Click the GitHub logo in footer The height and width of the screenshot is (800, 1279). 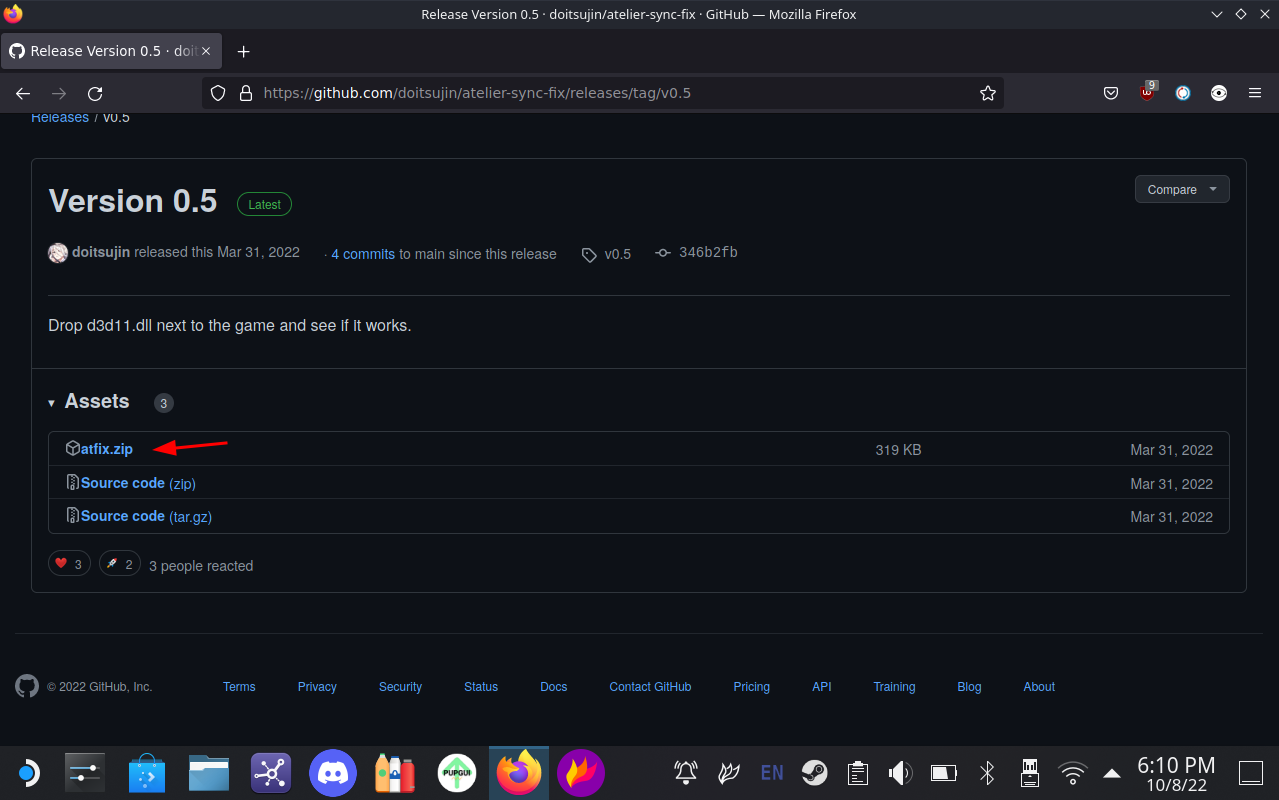click(27, 686)
